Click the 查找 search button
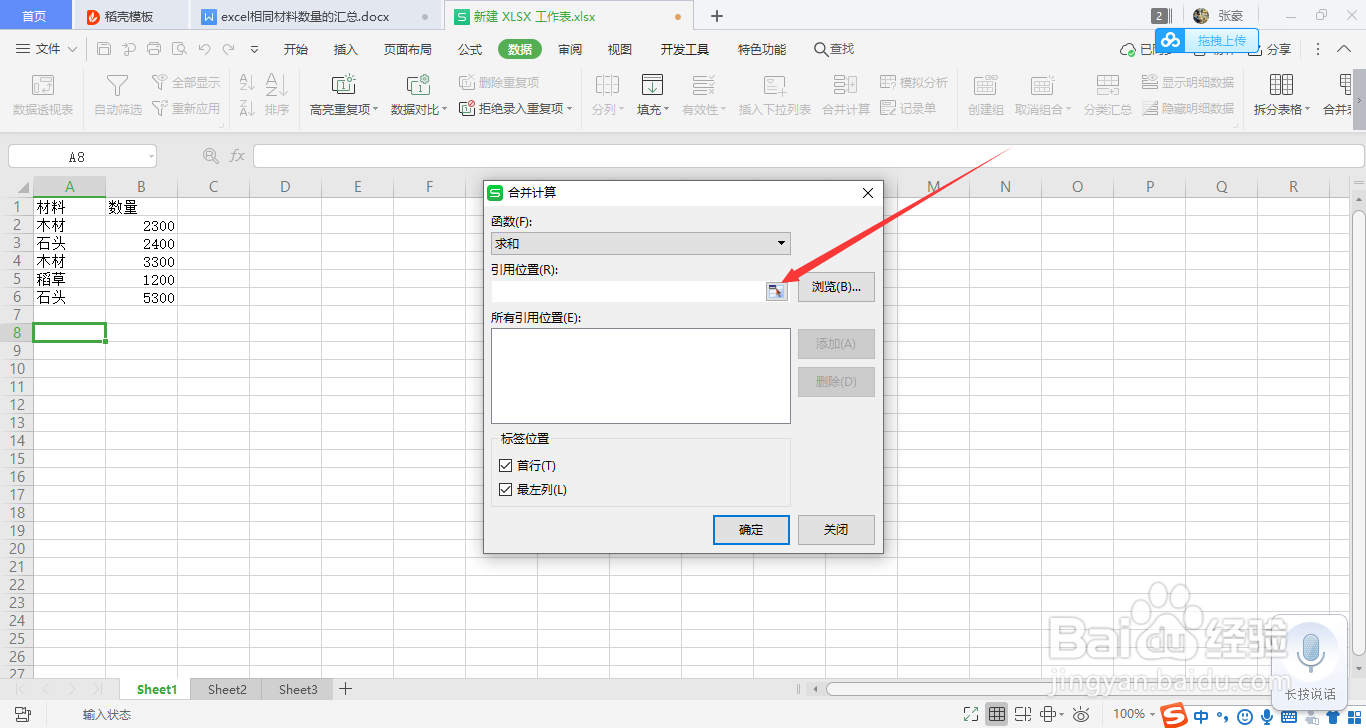The width and height of the screenshot is (1366, 728). (x=835, y=50)
